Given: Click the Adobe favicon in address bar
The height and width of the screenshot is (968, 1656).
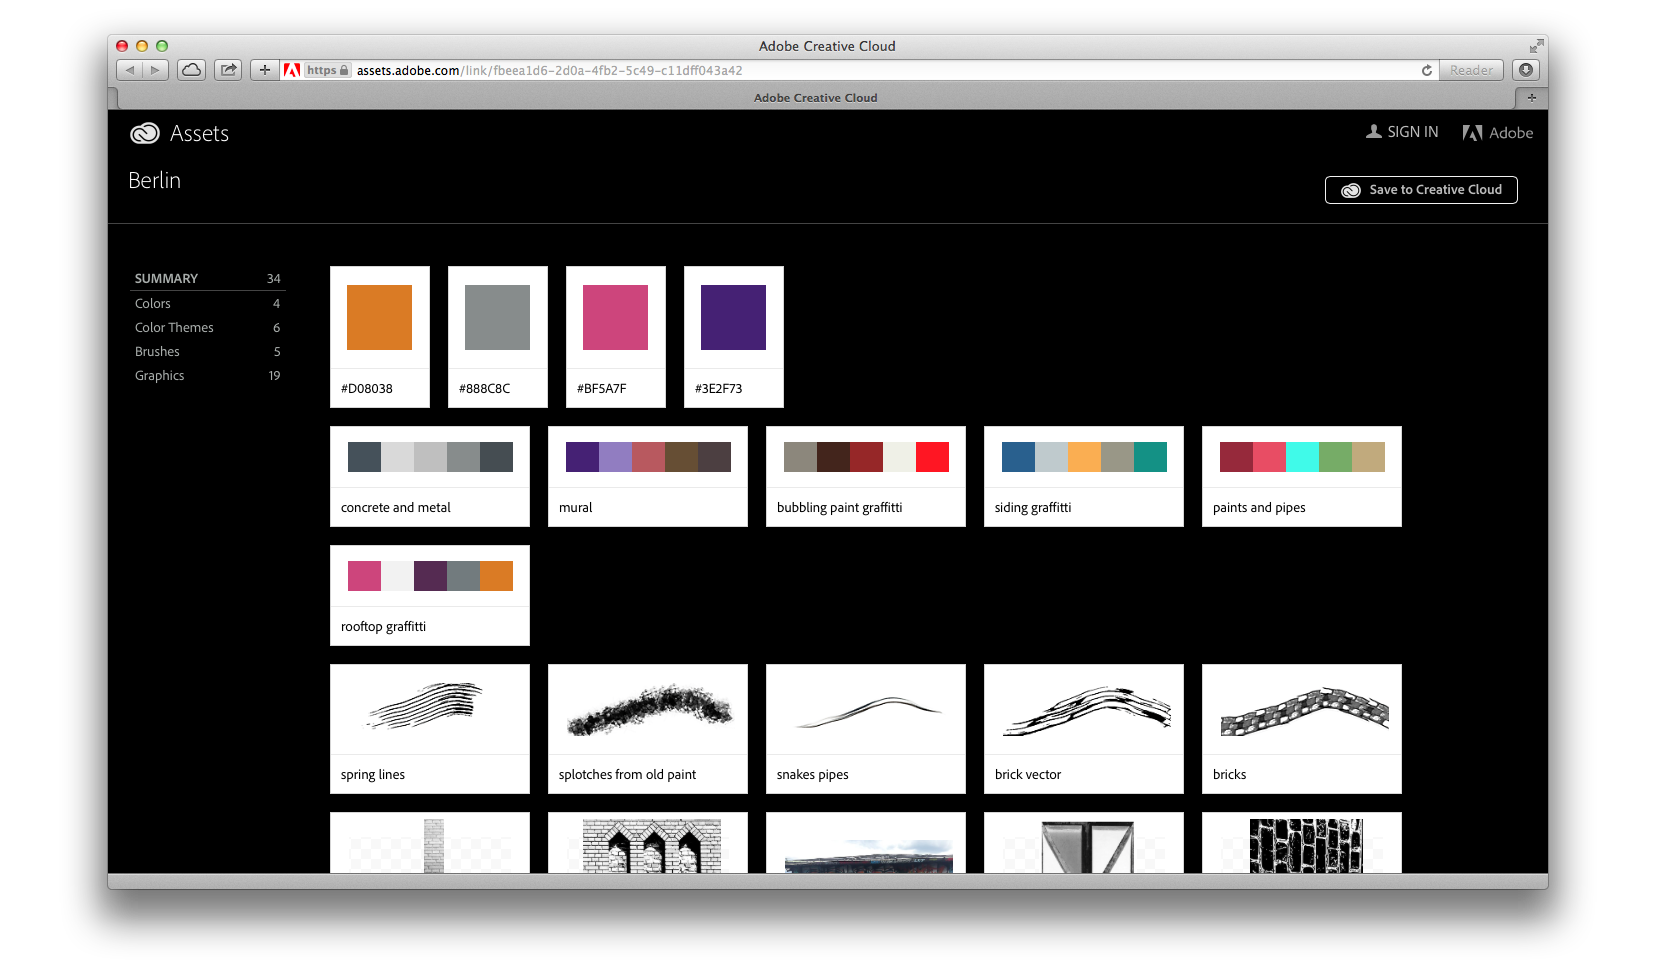Looking at the screenshot, I should 292,70.
